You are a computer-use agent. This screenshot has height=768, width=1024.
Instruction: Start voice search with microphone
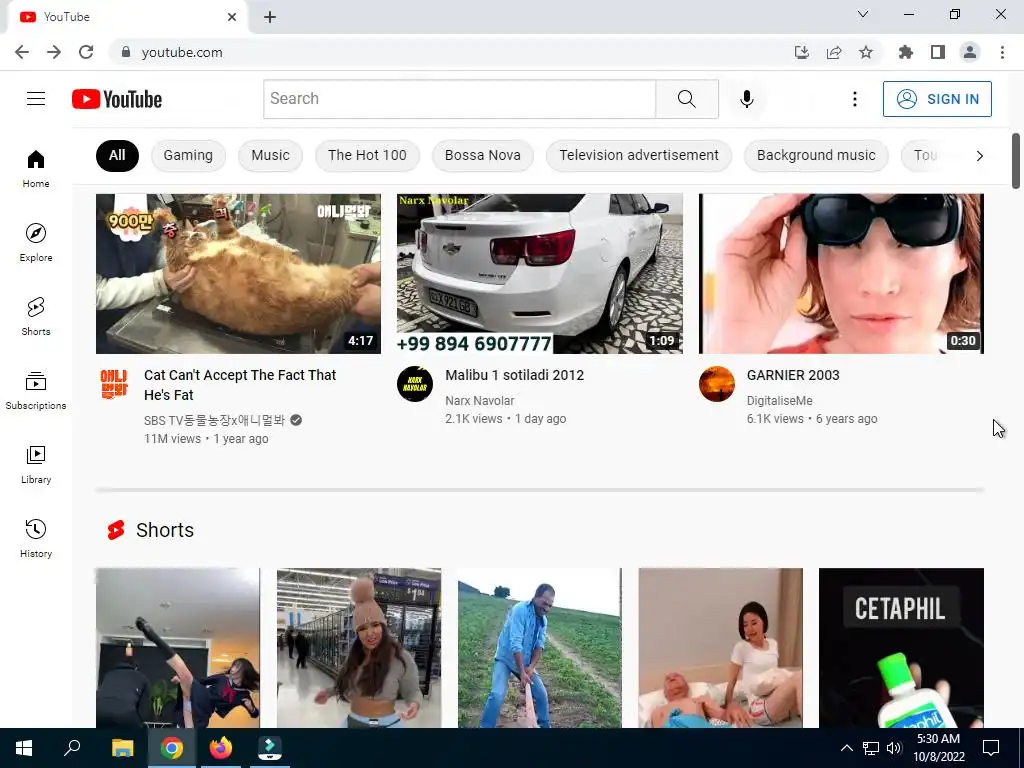coord(746,99)
